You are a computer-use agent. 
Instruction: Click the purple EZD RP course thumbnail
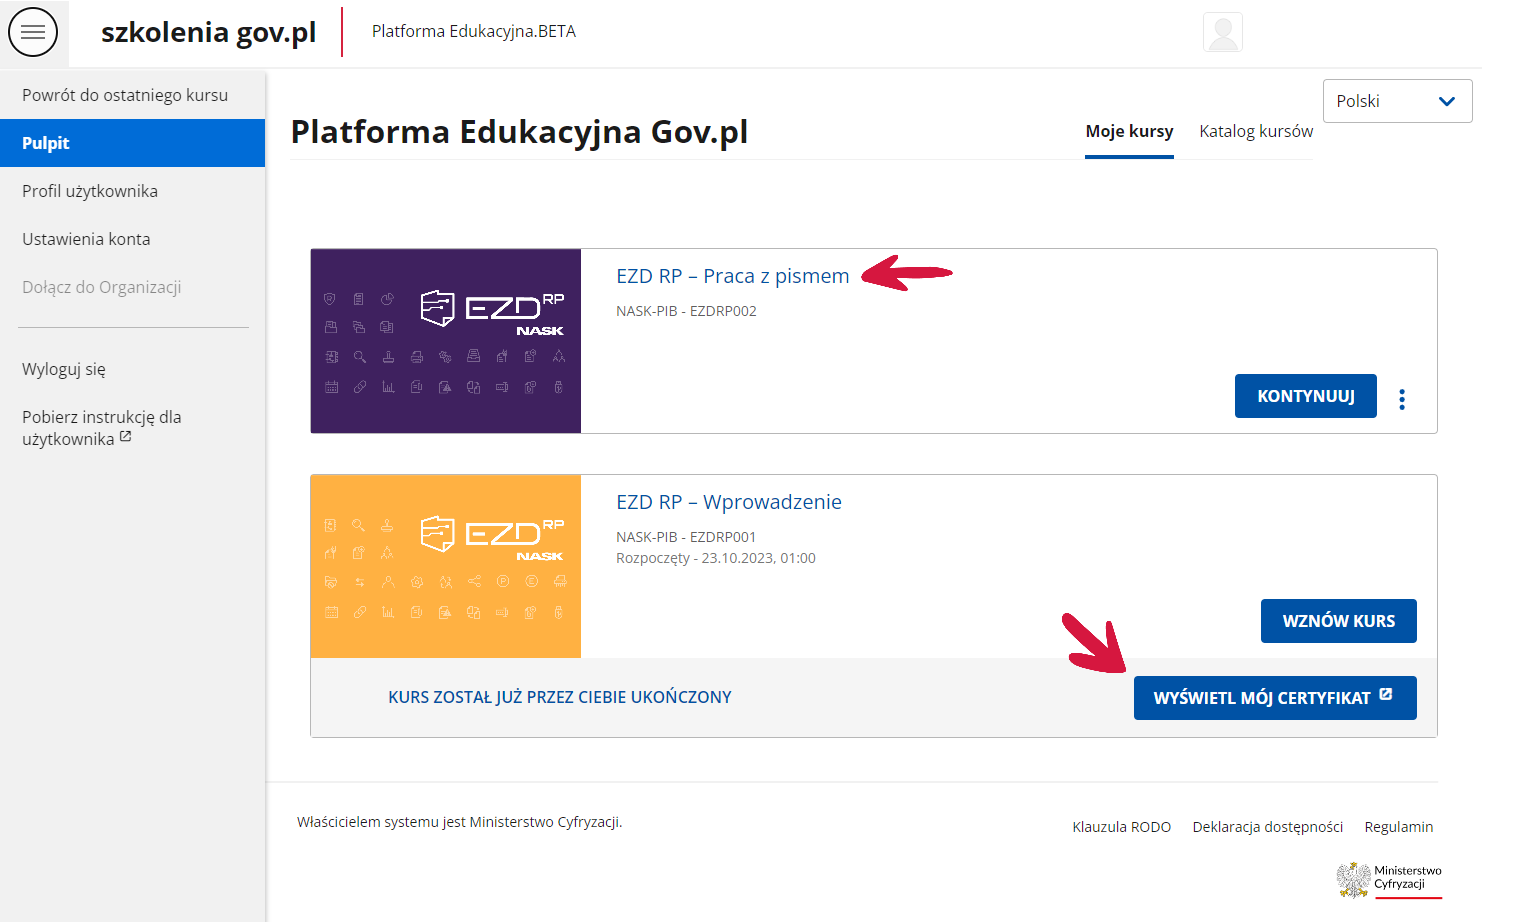pyautogui.click(x=446, y=341)
